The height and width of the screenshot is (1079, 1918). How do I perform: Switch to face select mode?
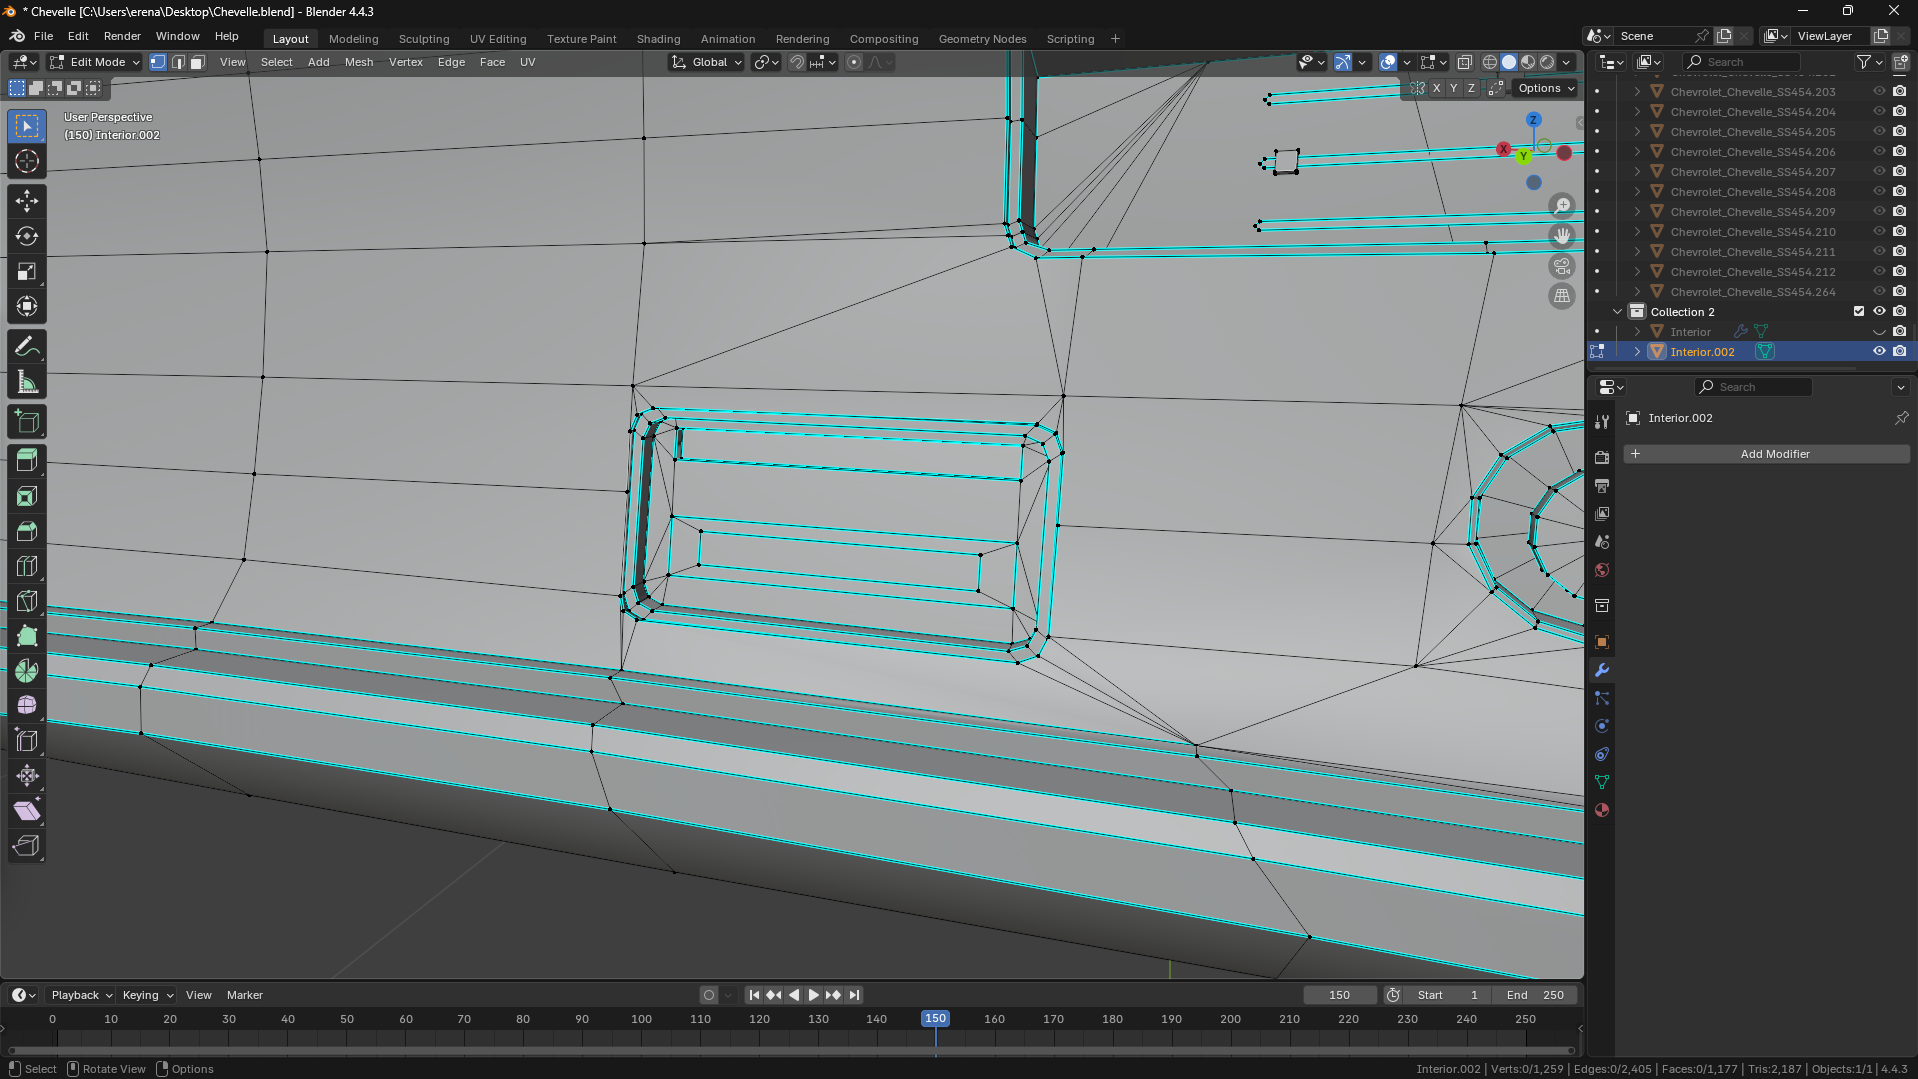198,62
